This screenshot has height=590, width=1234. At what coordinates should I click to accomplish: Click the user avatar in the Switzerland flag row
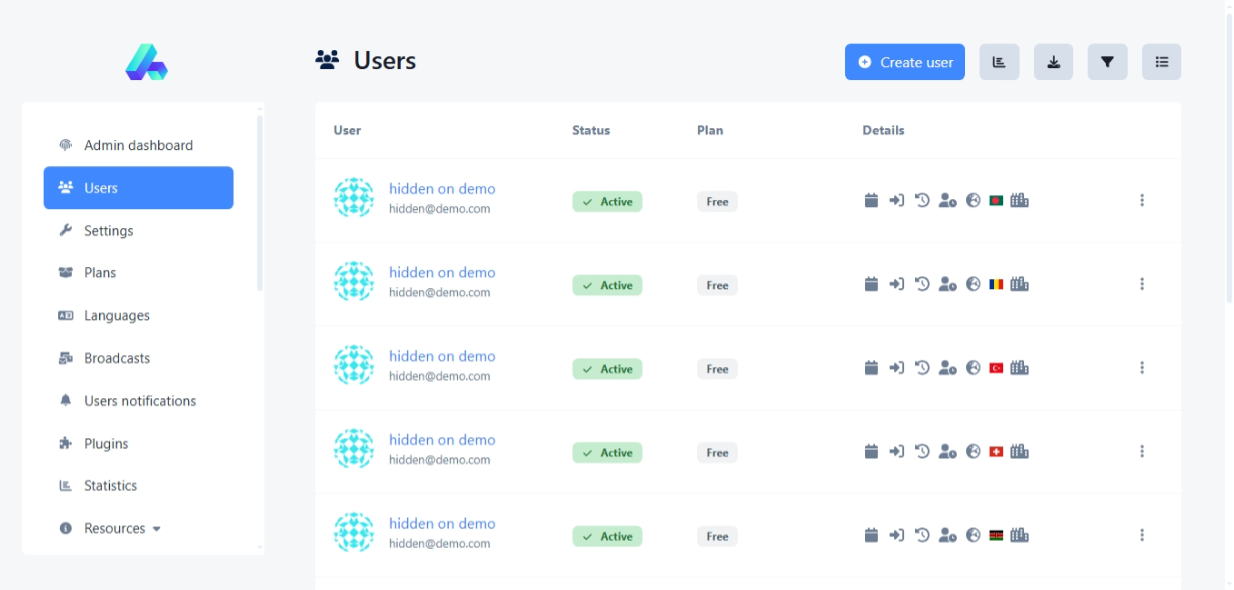point(354,449)
